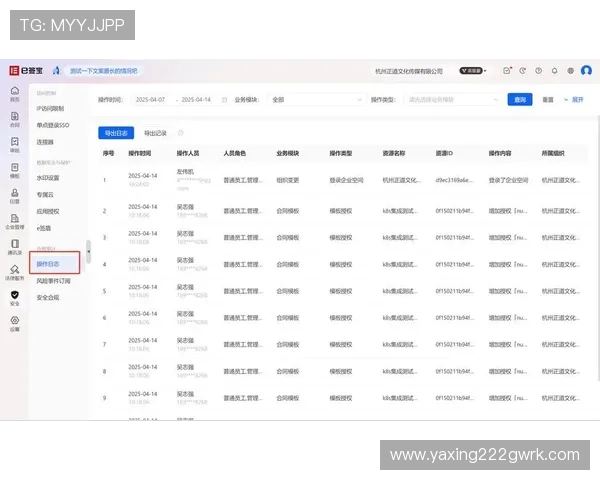Click the 操作人员 column header
Screen dimensions: 600x480
click(188, 153)
